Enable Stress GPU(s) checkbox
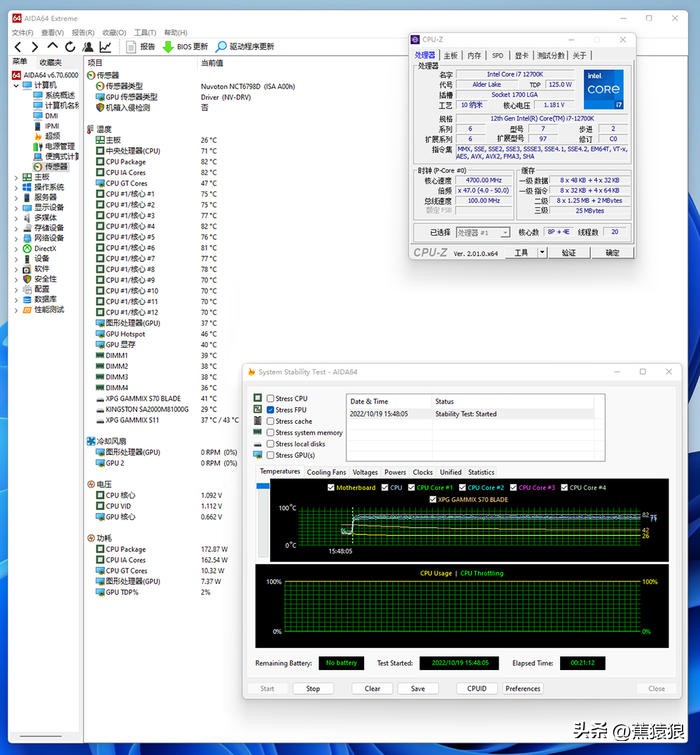The height and width of the screenshot is (755, 700). 271,455
